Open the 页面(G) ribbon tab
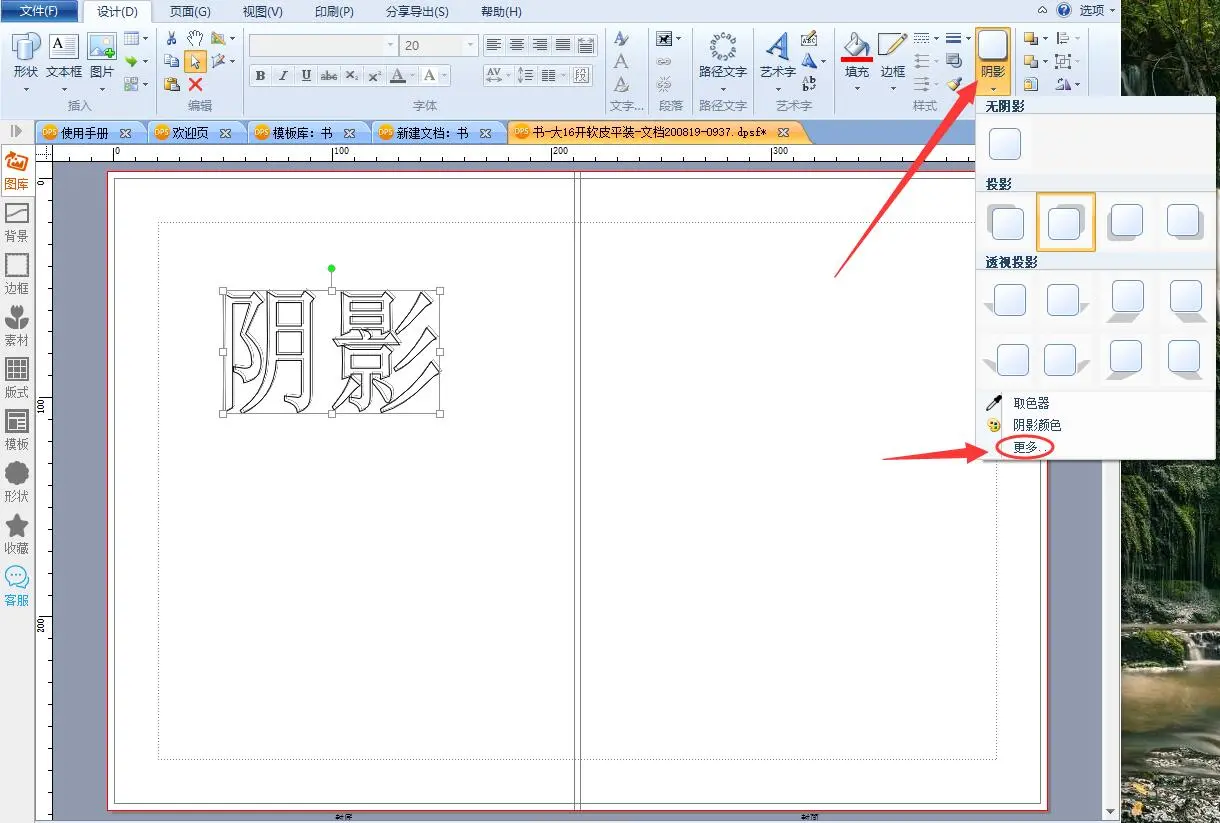1220x823 pixels. 190,12
